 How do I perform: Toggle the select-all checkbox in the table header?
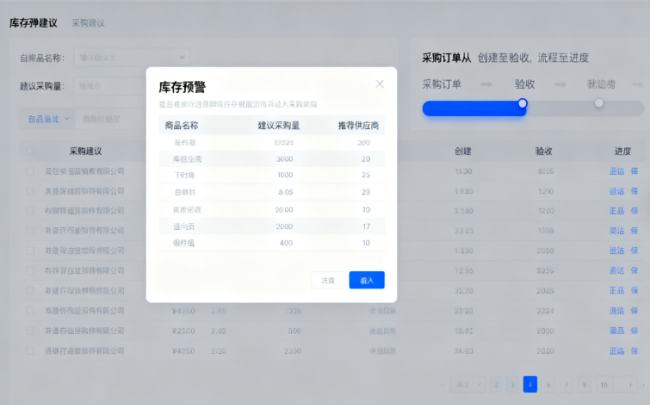(x=30, y=152)
